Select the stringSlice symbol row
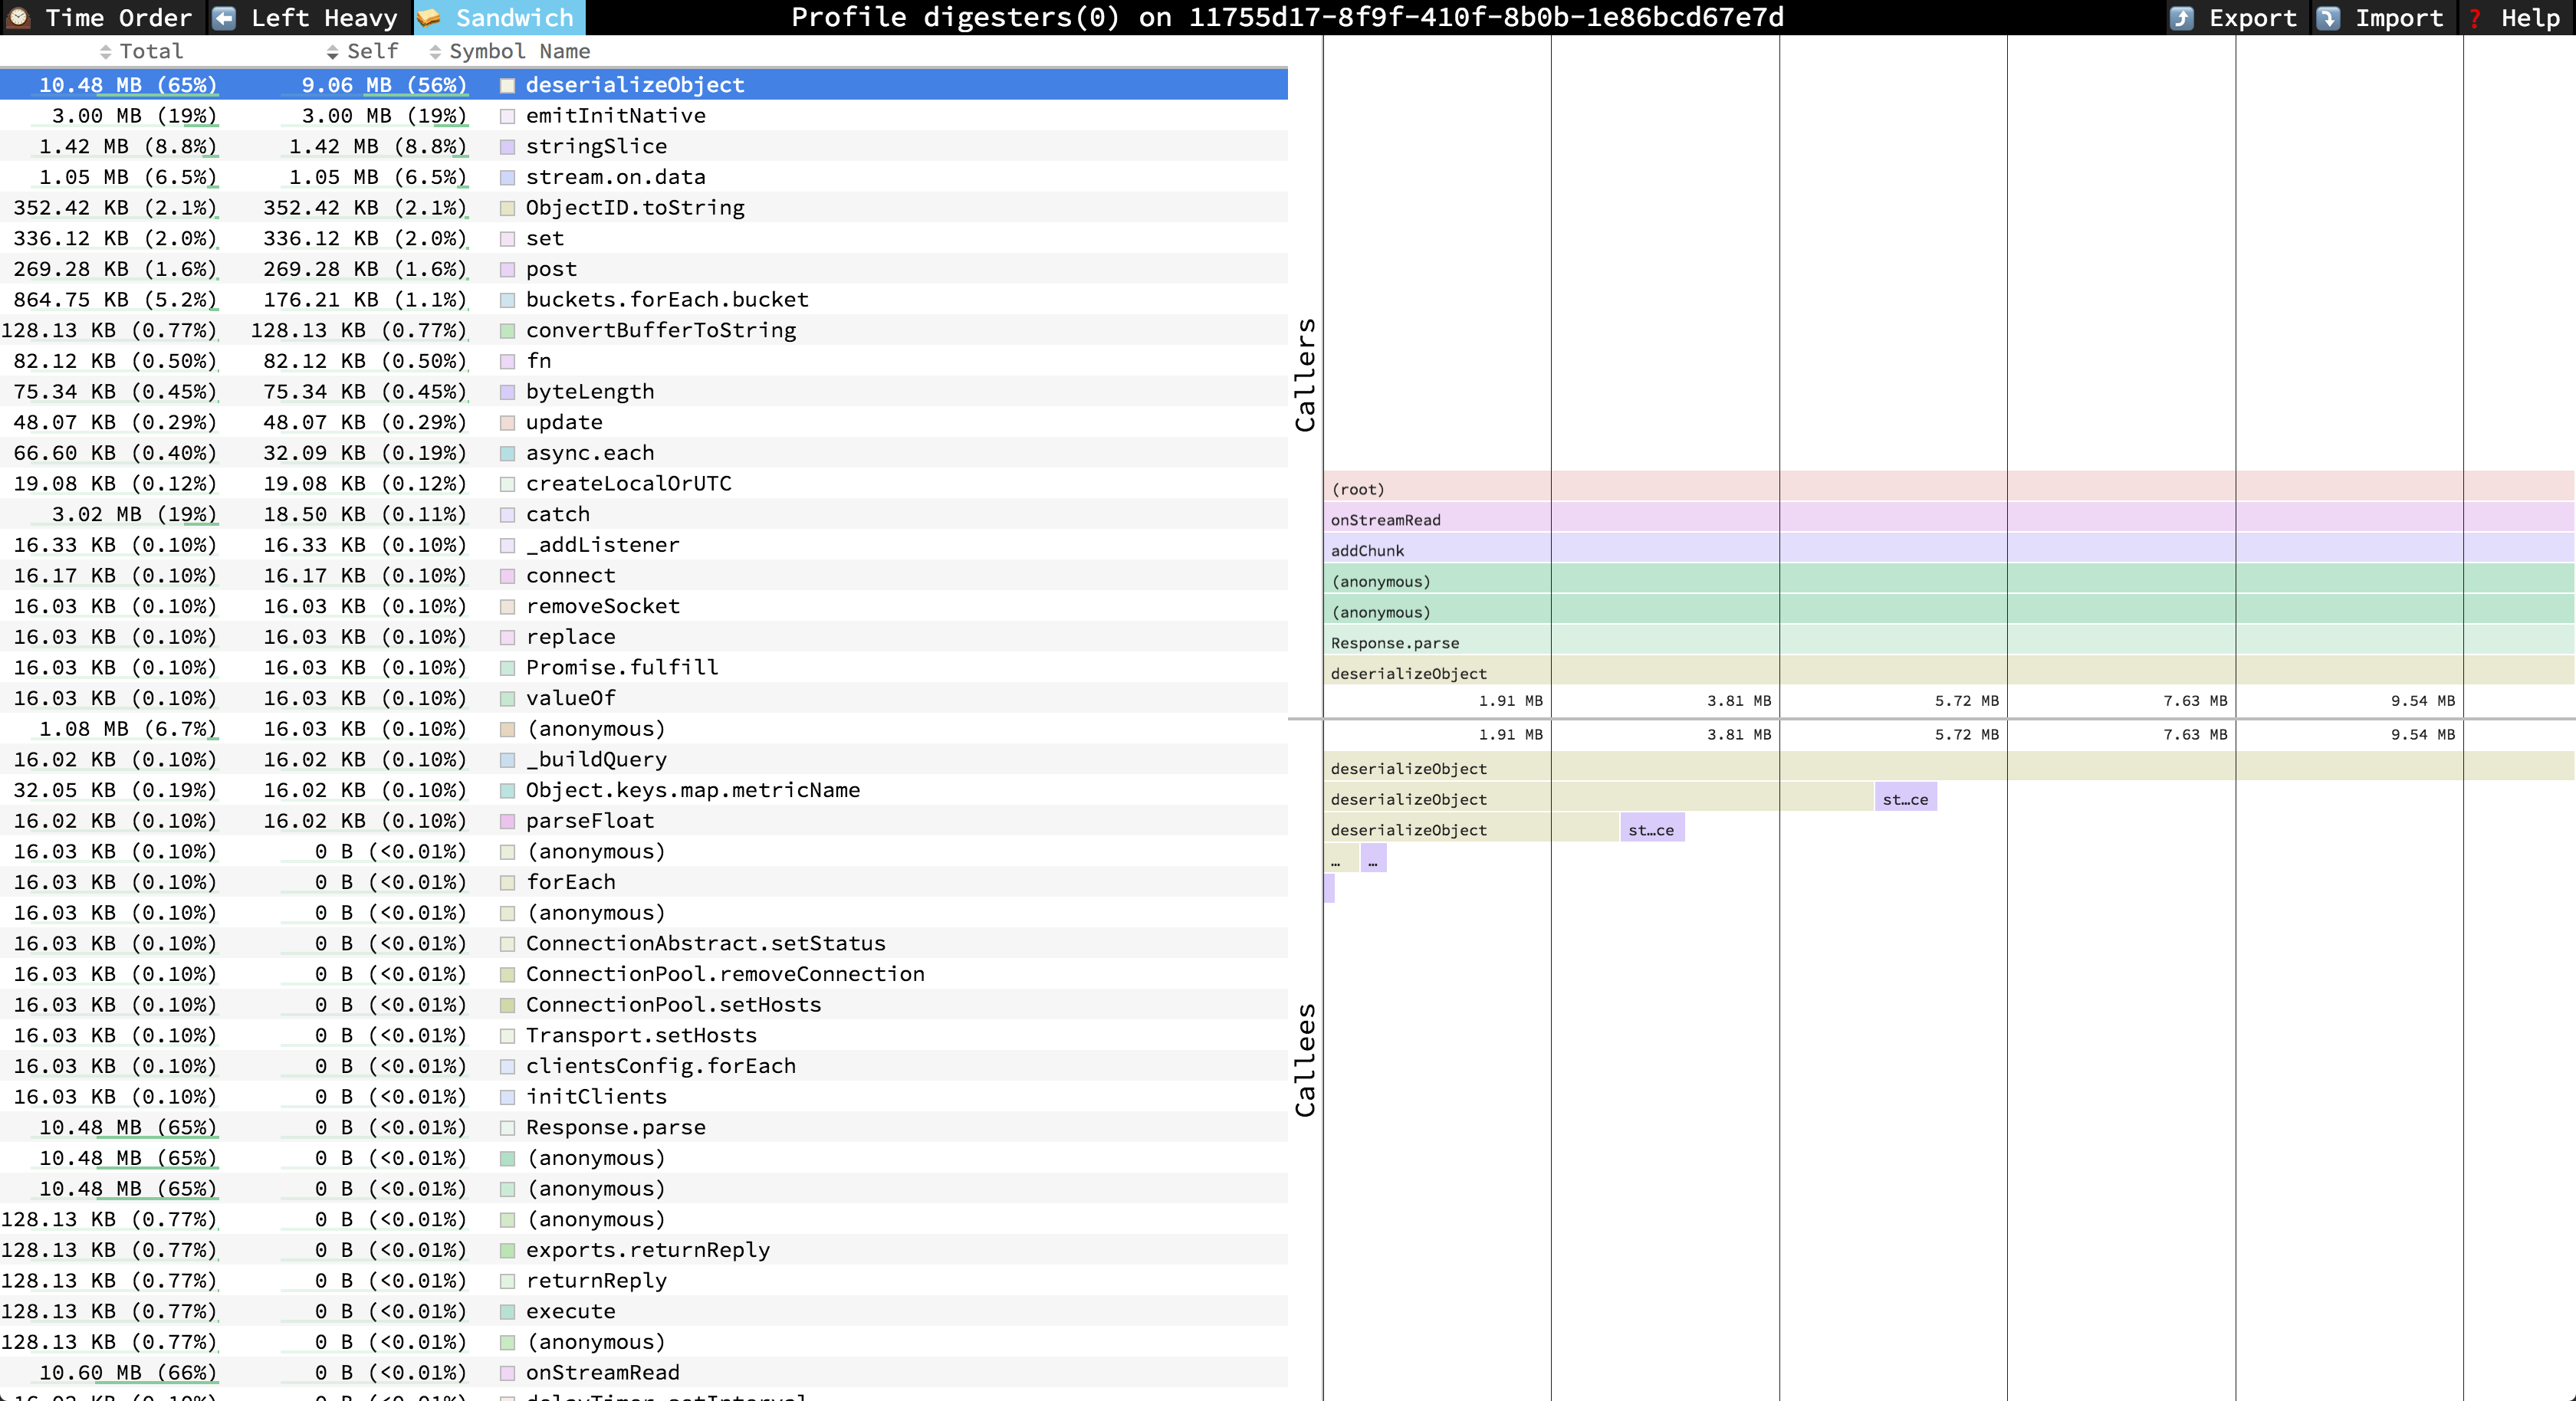2576x1401 pixels. [596, 146]
